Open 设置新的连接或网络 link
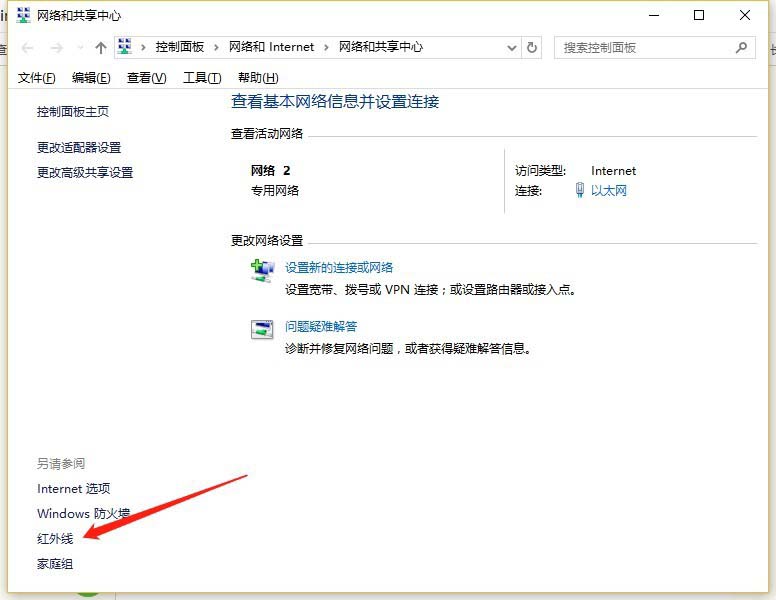The height and width of the screenshot is (600, 776). point(339,268)
